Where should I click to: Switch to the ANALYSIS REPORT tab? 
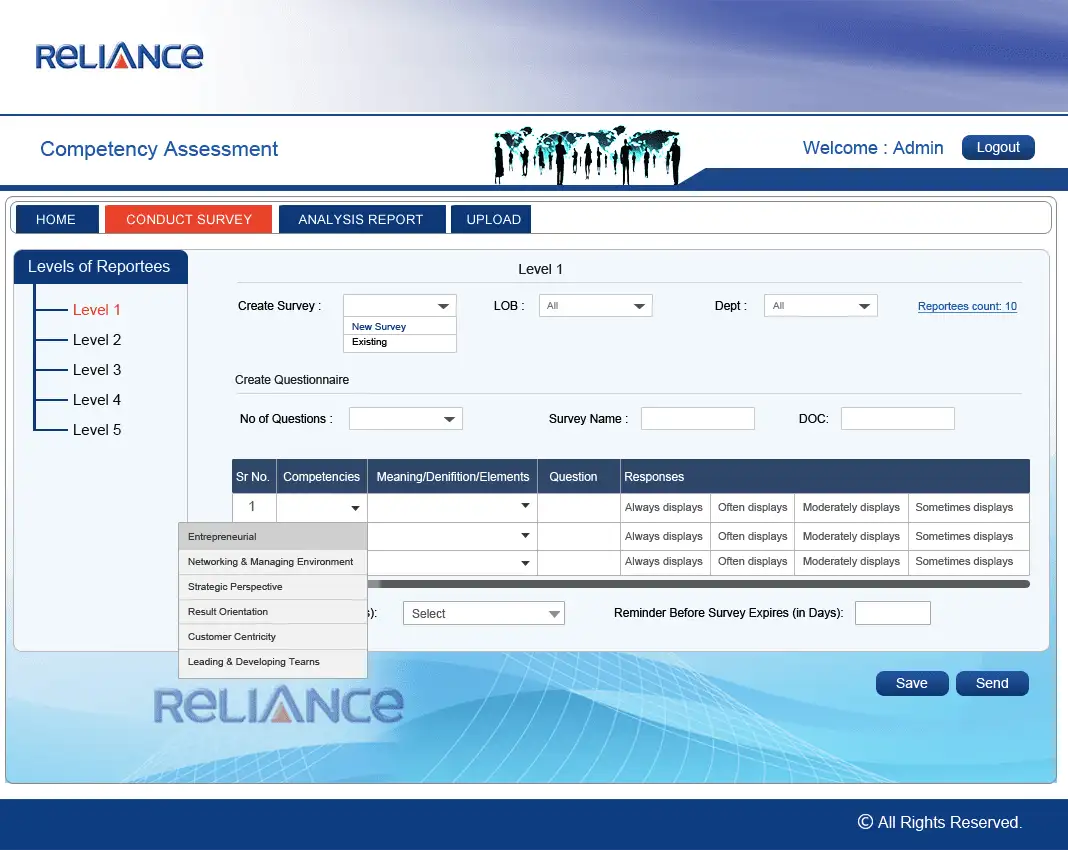[360, 219]
